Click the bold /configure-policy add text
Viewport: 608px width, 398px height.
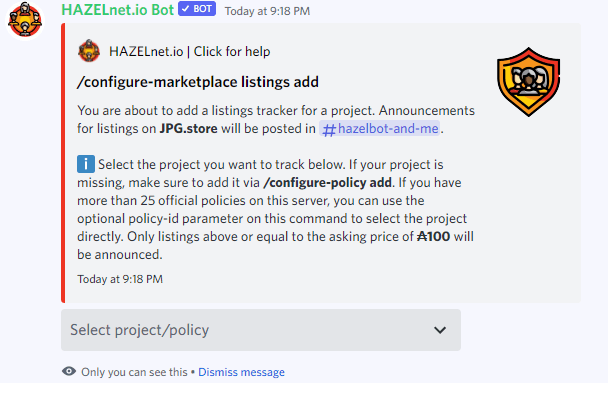point(327,182)
